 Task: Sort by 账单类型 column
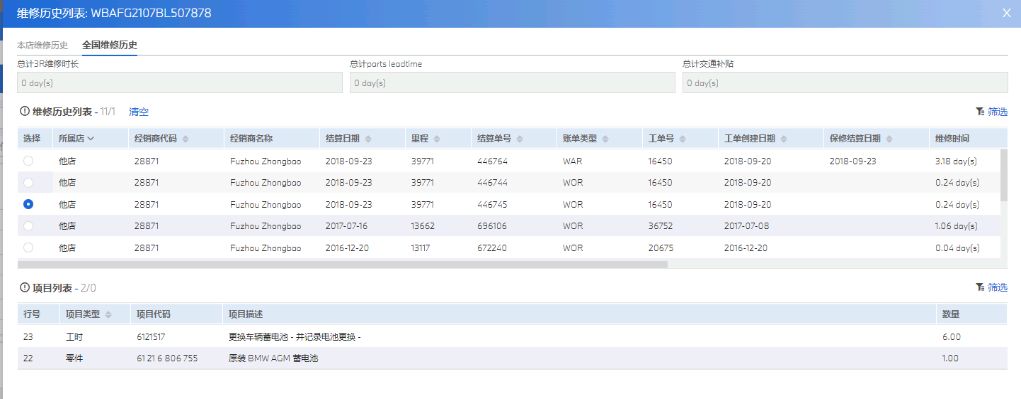(x=606, y=139)
